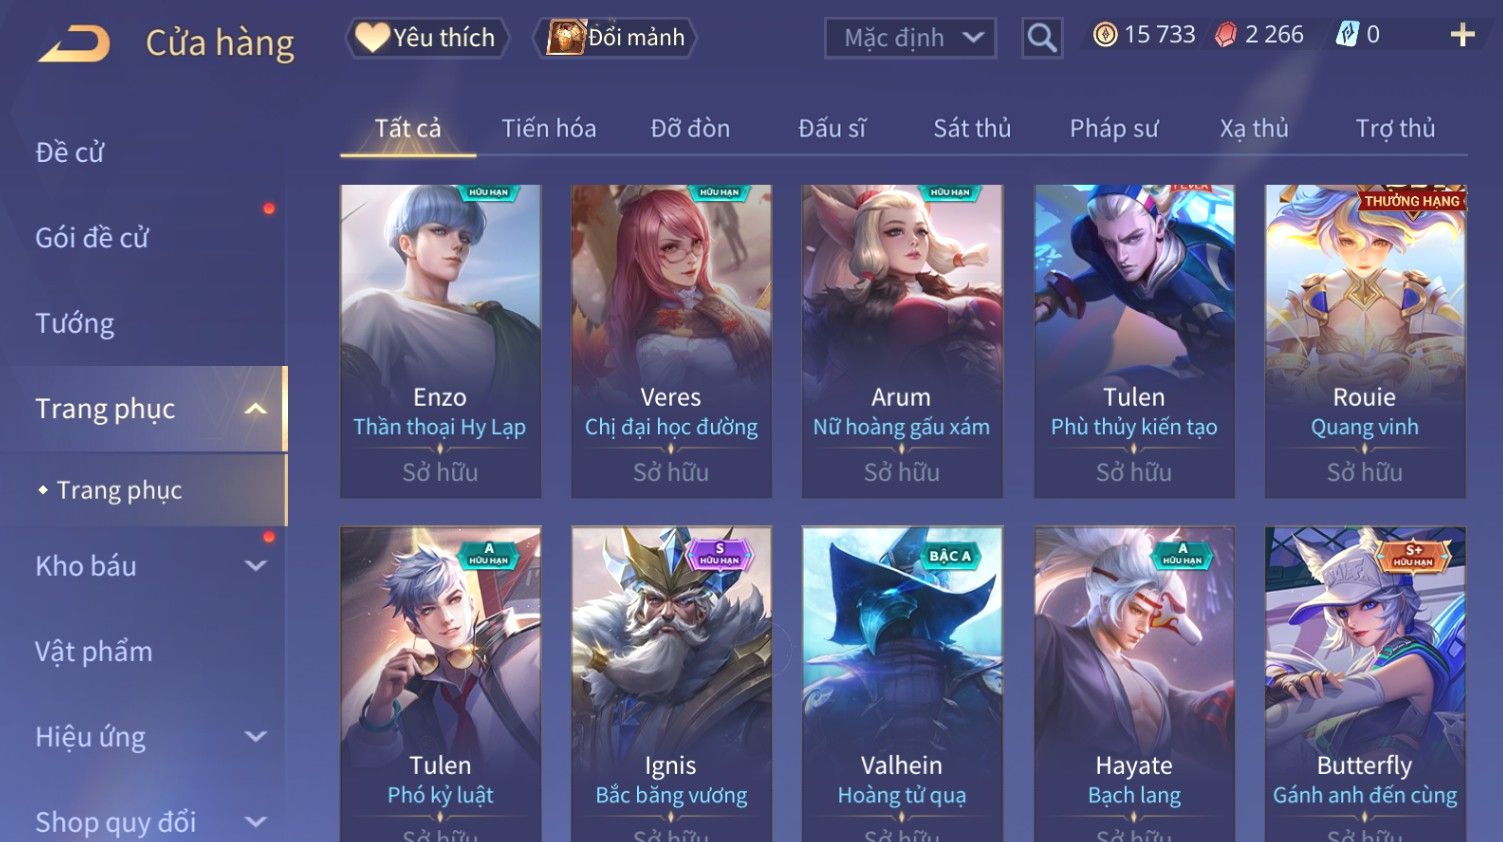Open the Mặc định sort dropdown

(910, 38)
